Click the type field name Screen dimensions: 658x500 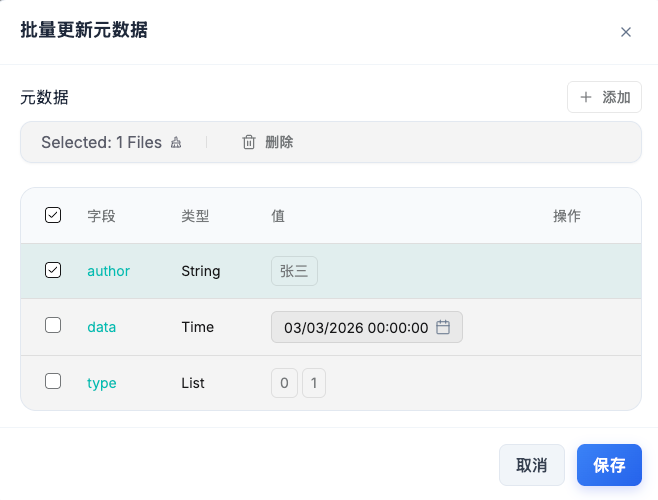point(102,383)
